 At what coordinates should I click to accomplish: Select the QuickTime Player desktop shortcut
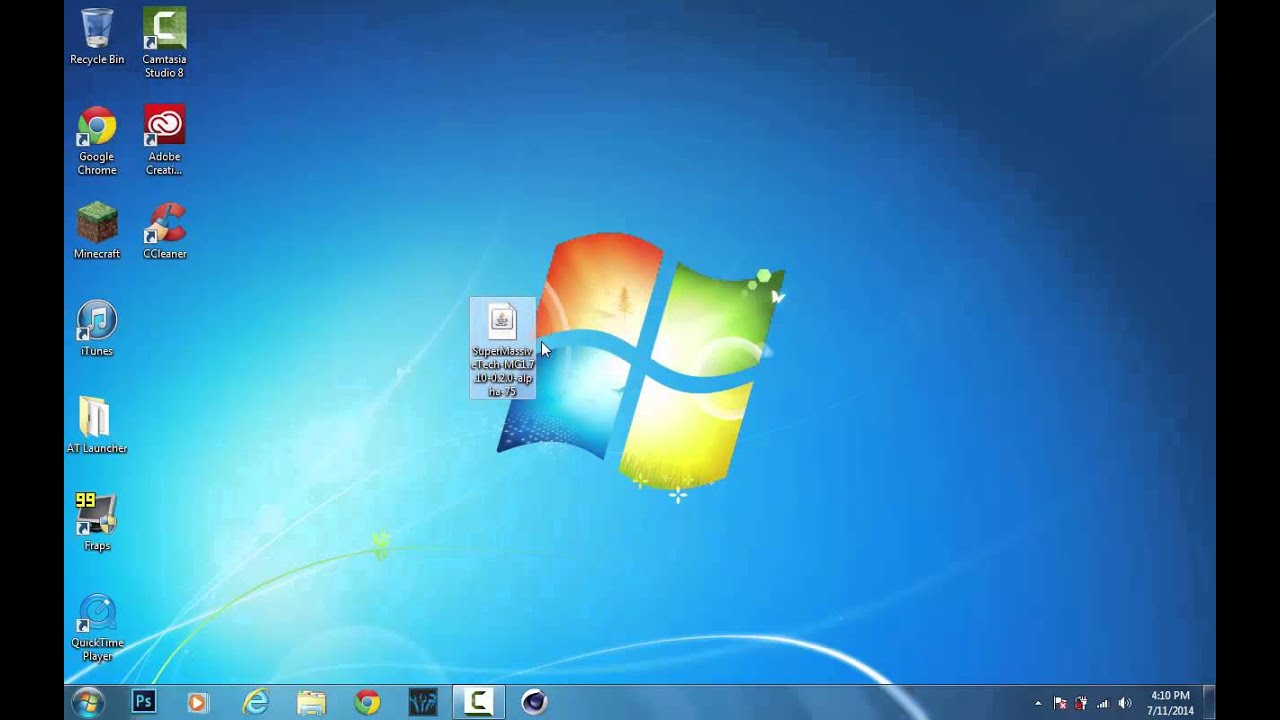coord(97,628)
